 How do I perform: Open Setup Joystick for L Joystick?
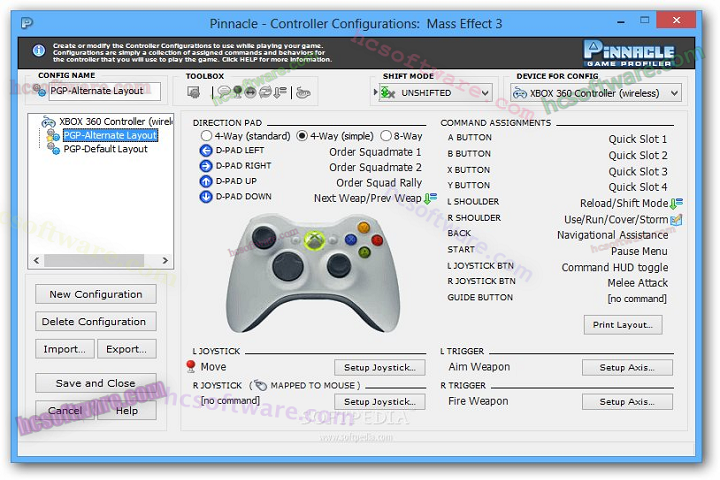[380, 367]
